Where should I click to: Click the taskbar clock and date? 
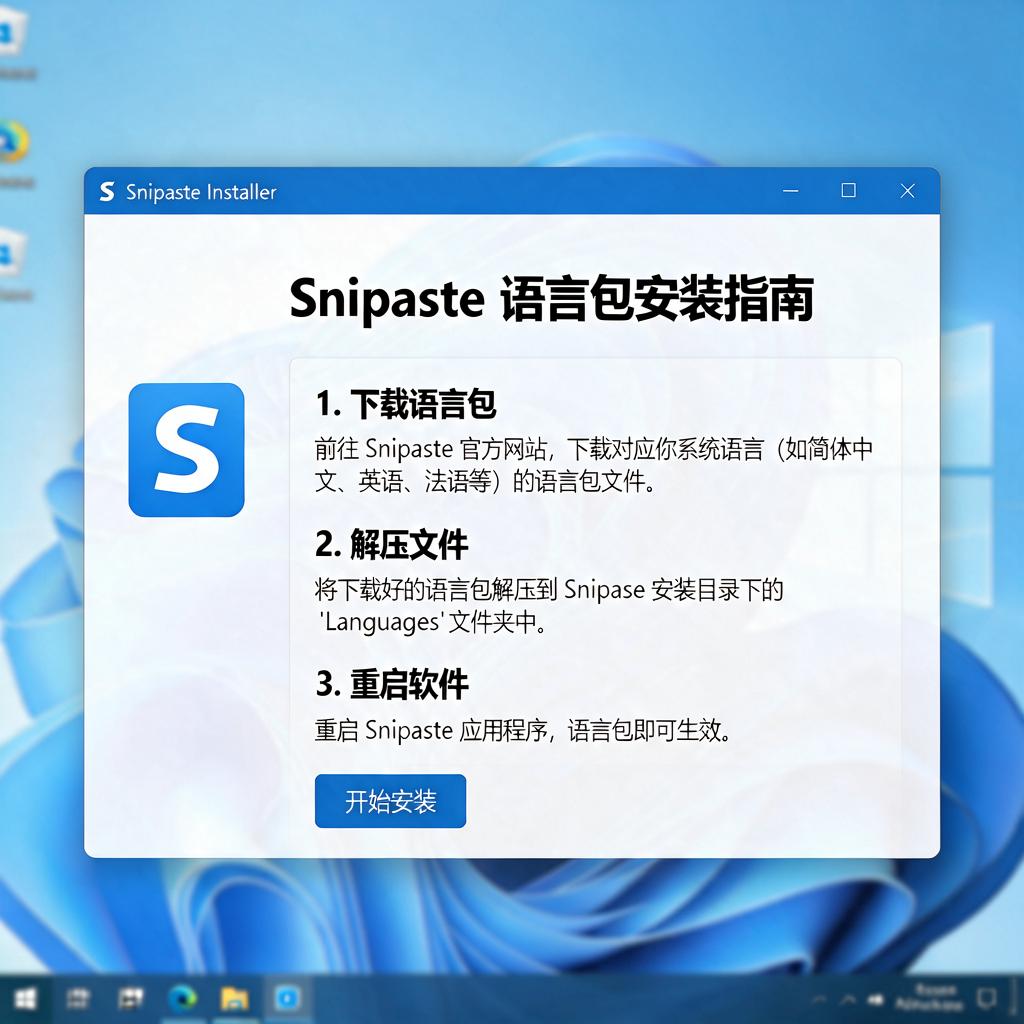tap(929, 997)
